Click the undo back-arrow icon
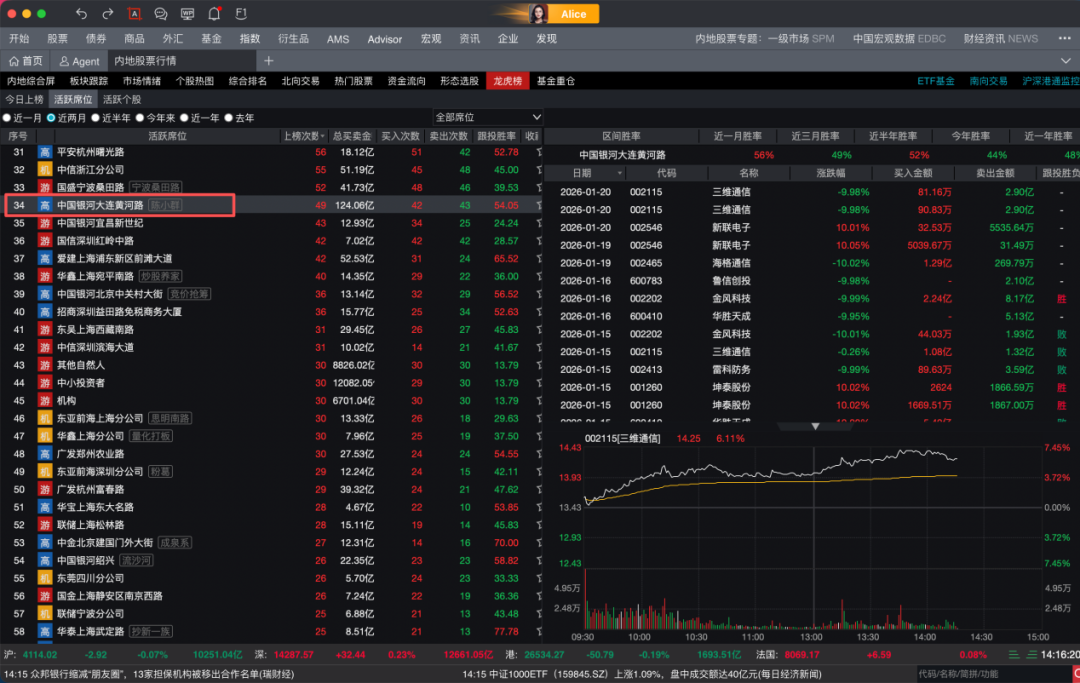The height and width of the screenshot is (683, 1080). [82, 15]
